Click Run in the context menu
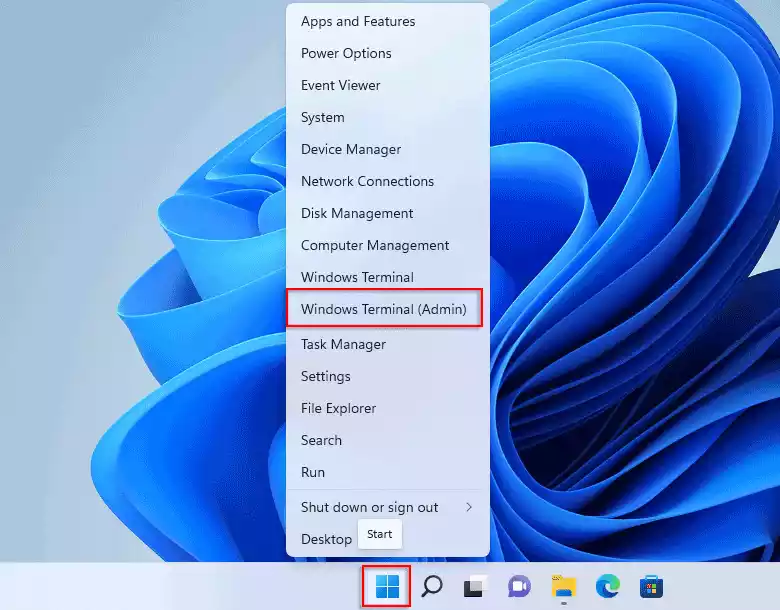The width and height of the screenshot is (780, 610). pyautogui.click(x=313, y=472)
